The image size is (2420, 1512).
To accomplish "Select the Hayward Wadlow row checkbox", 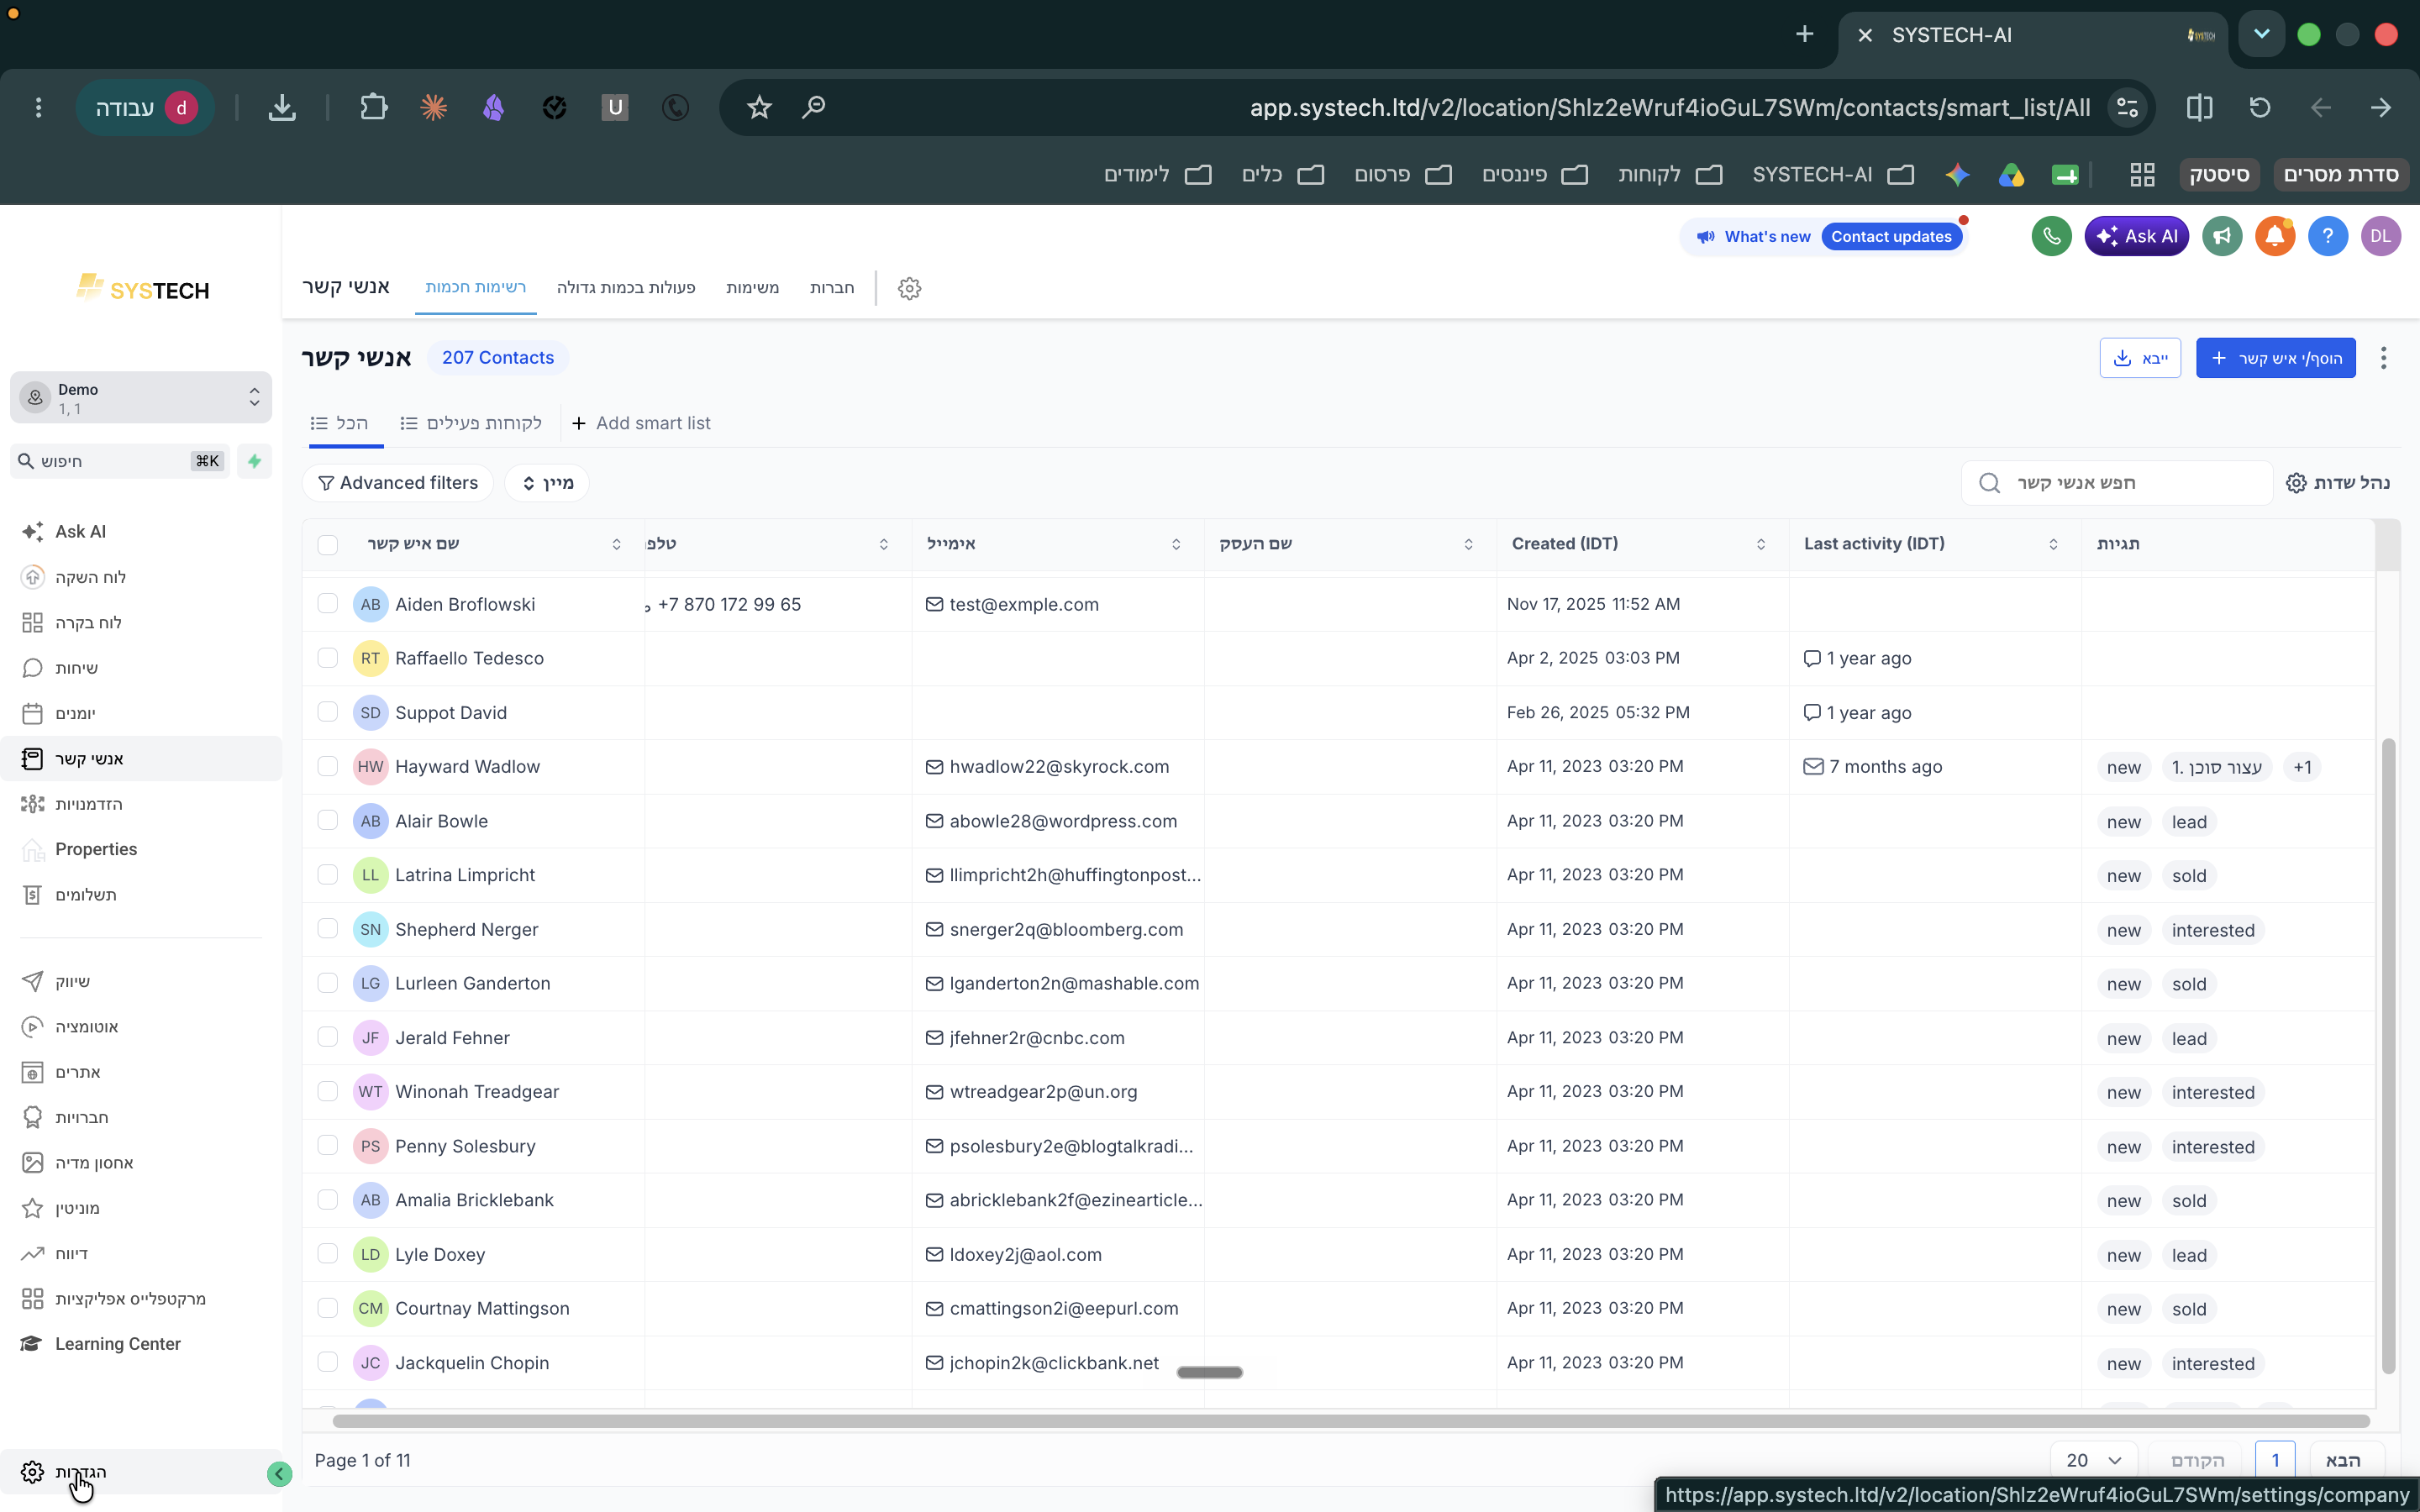I will pos(328,766).
